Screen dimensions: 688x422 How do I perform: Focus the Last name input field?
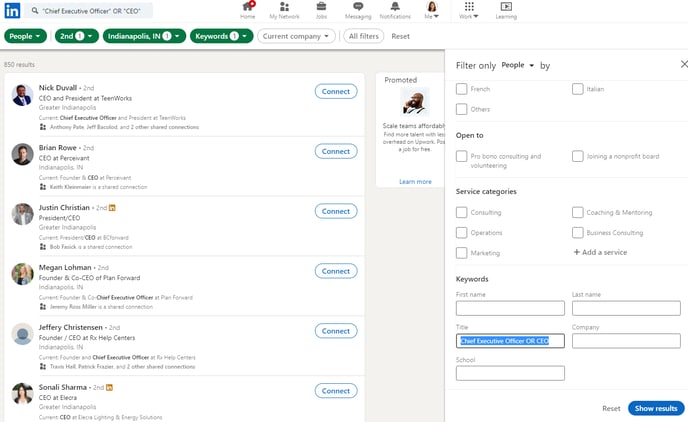(626, 308)
